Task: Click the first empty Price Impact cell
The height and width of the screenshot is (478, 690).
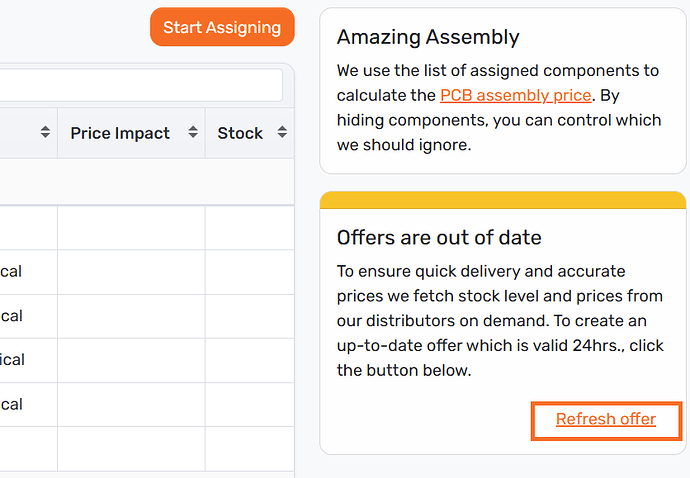Action: pyautogui.click(x=131, y=228)
